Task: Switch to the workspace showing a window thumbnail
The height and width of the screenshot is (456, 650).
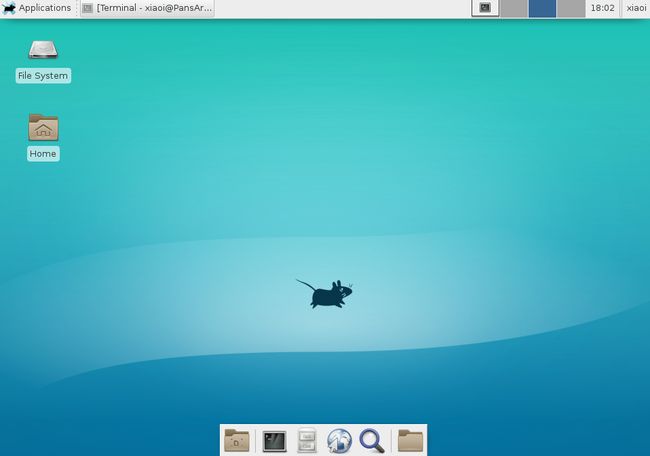Action: [x=485, y=8]
